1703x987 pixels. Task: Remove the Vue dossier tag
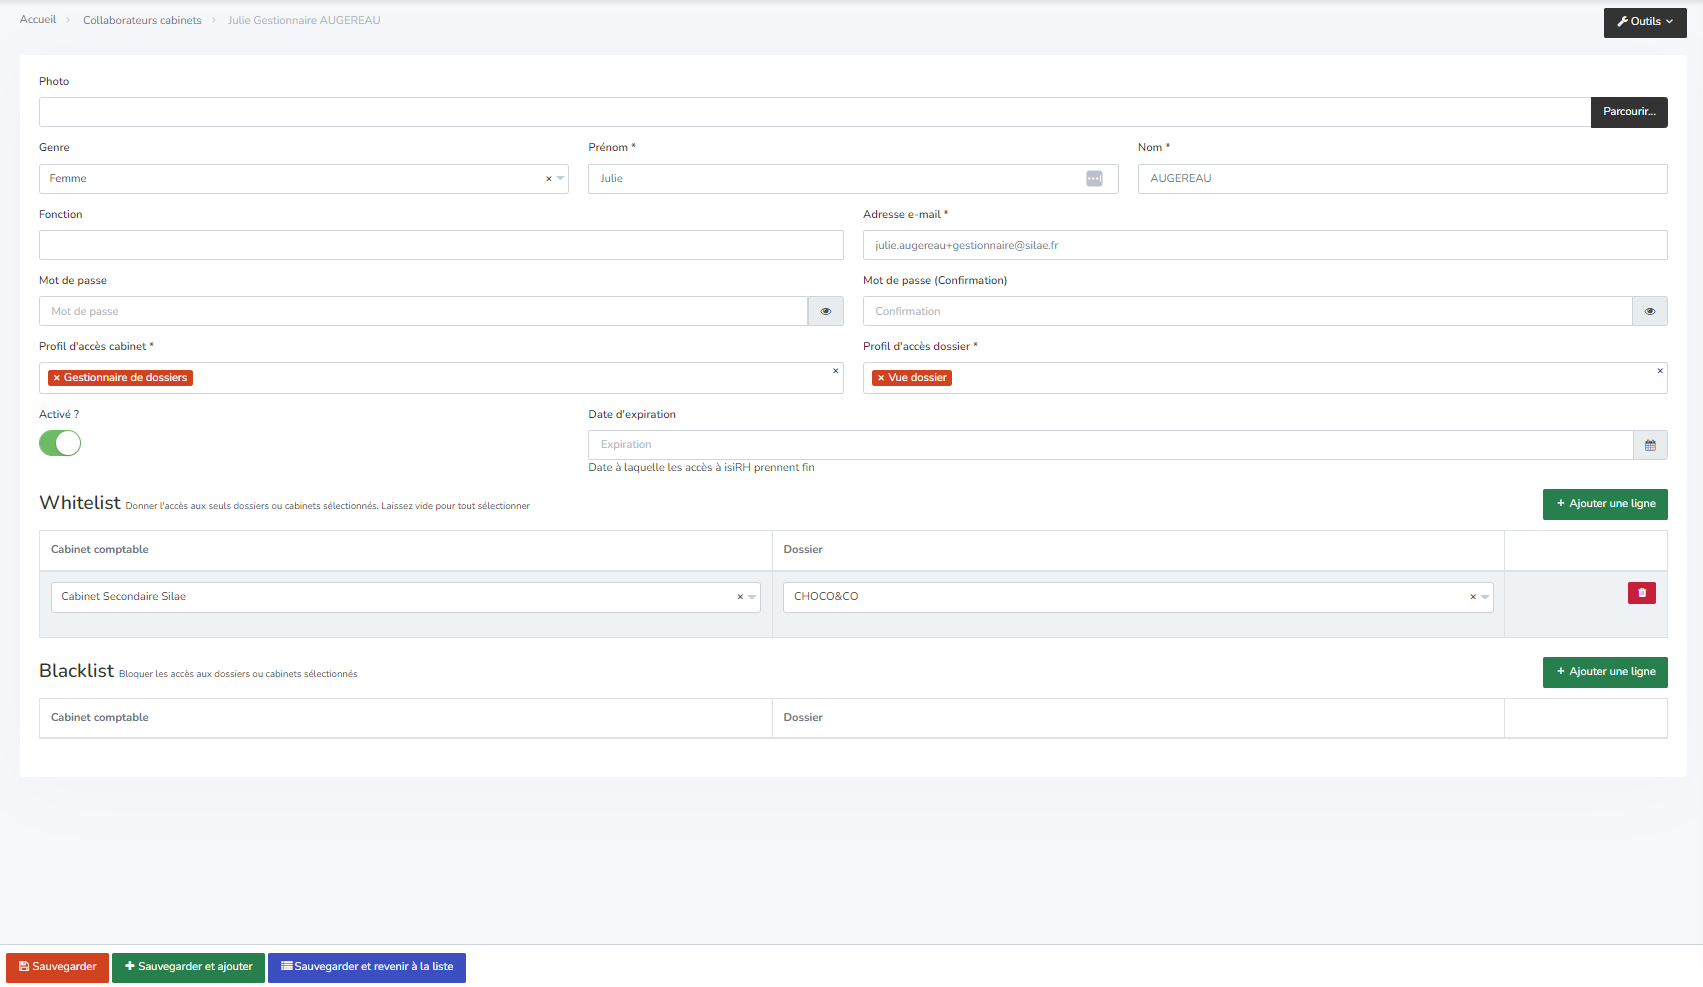coord(881,378)
